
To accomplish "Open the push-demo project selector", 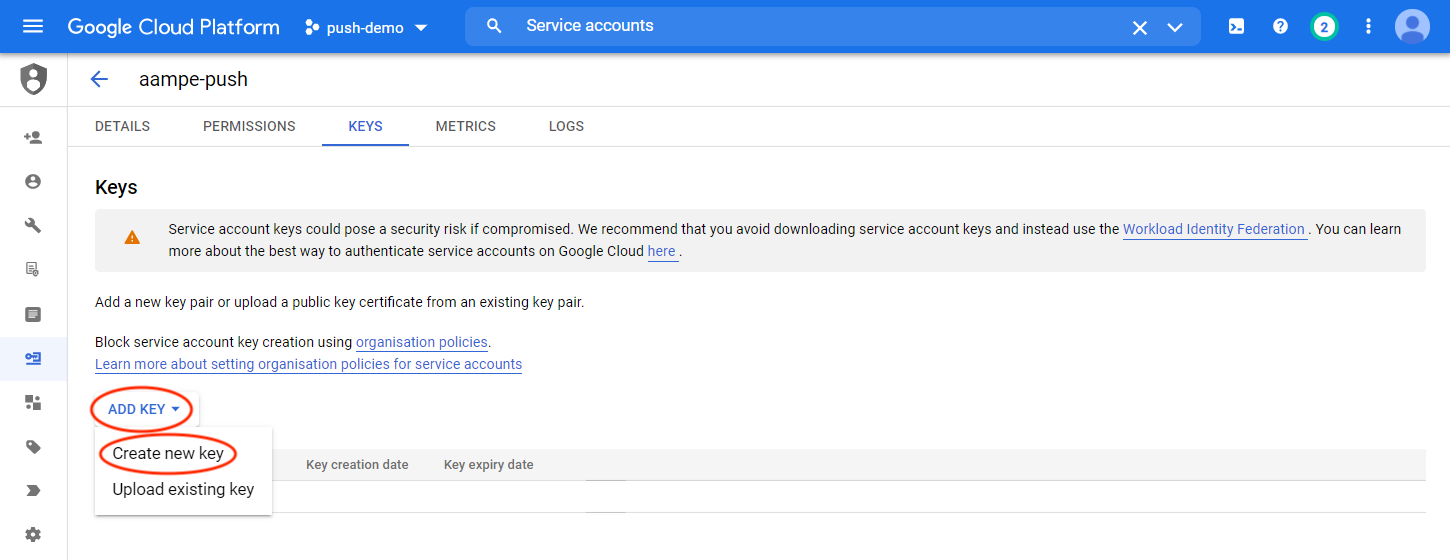I will point(366,27).
